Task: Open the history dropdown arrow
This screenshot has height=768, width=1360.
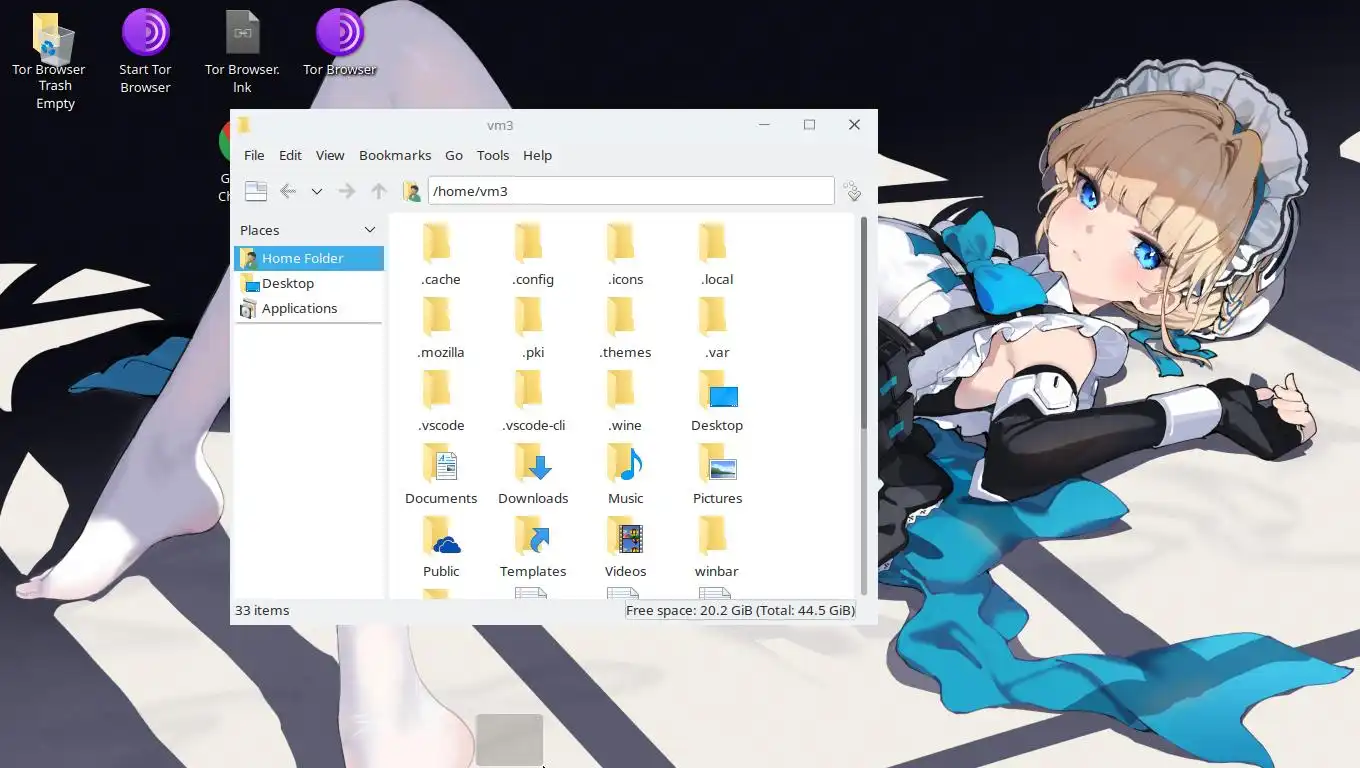Action: click(317, 191)
